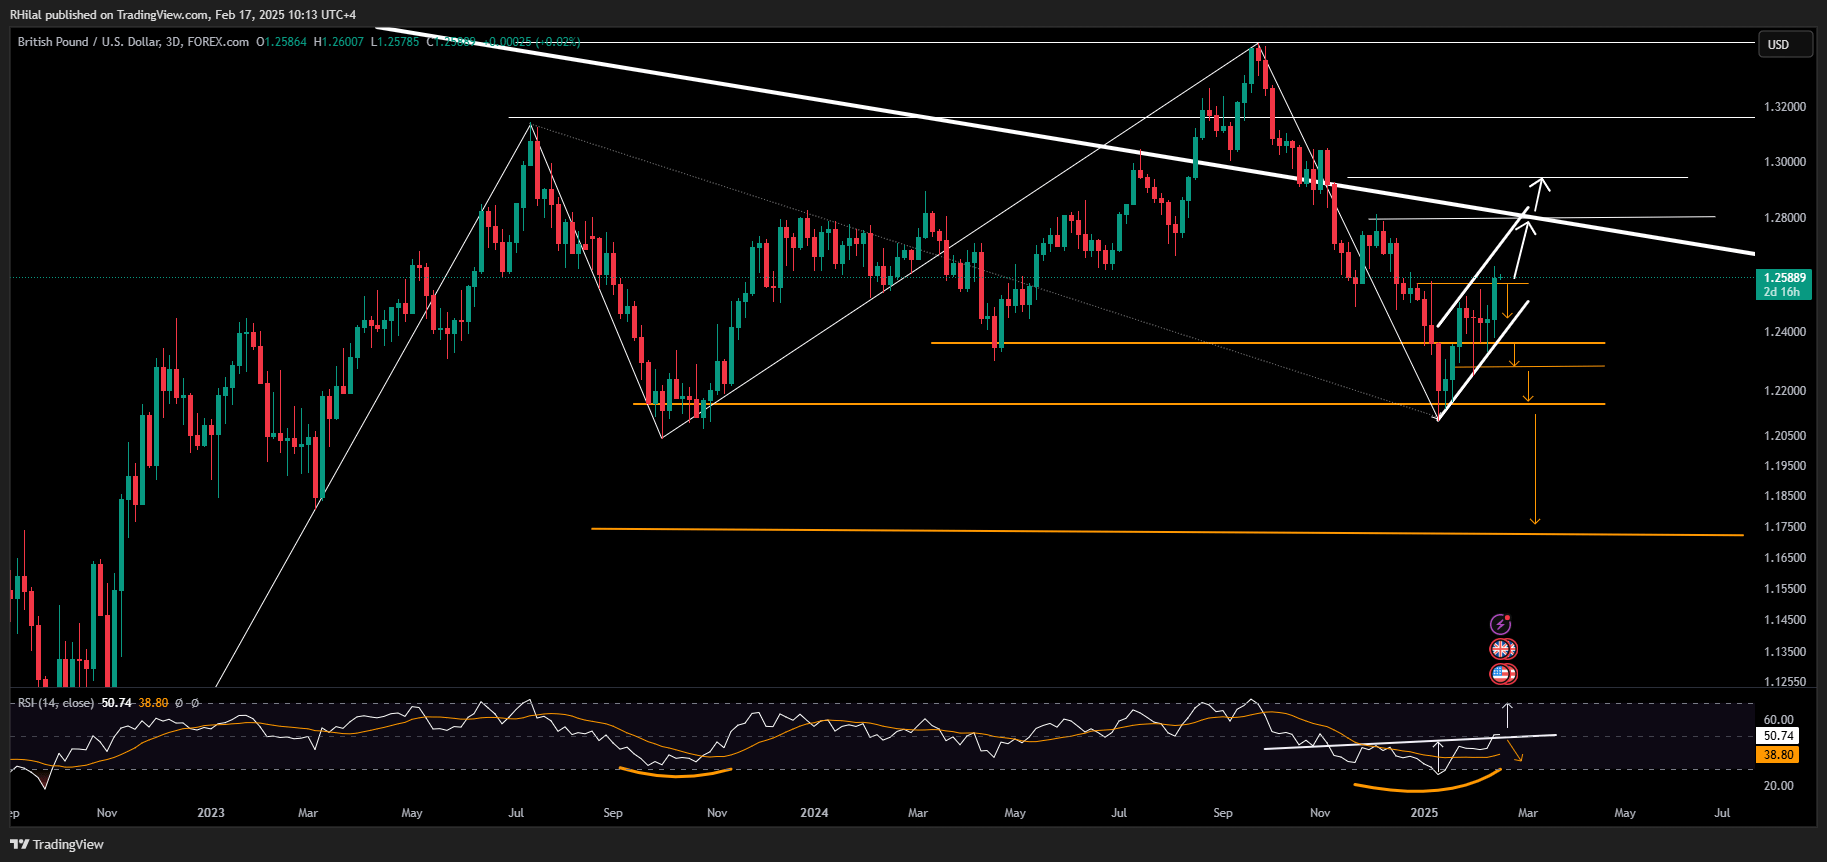Screen dimensions: 1827x862
Task: Click the 2024 label on time axis
Action: pyautogui.click(x=814, y=813)
